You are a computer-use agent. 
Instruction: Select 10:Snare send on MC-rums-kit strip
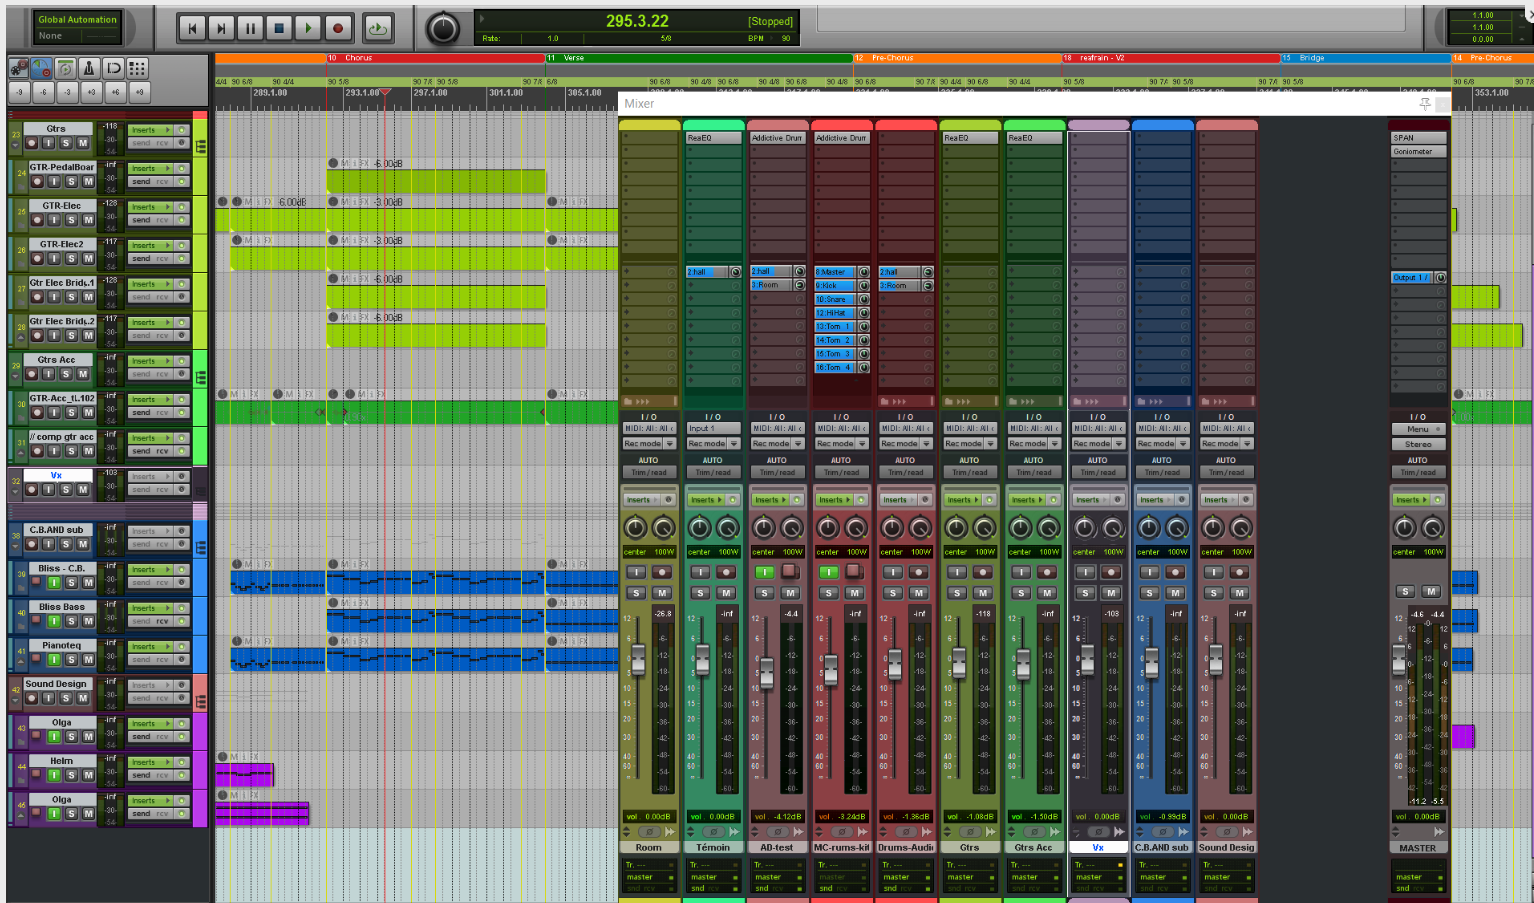(835, 299)
